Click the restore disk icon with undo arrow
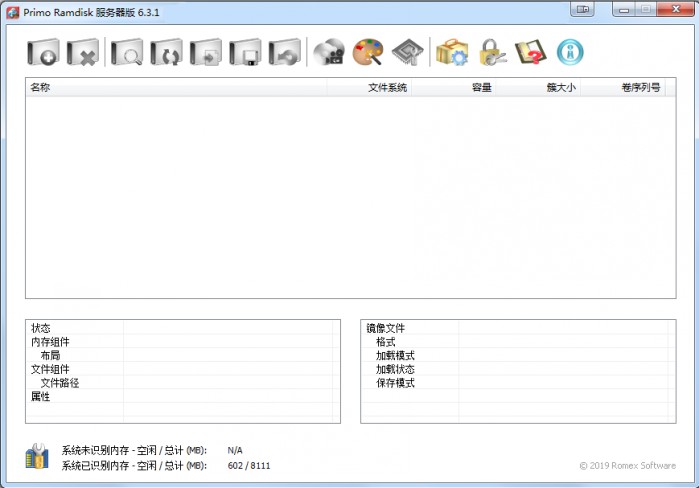 [x=284, y=52]
